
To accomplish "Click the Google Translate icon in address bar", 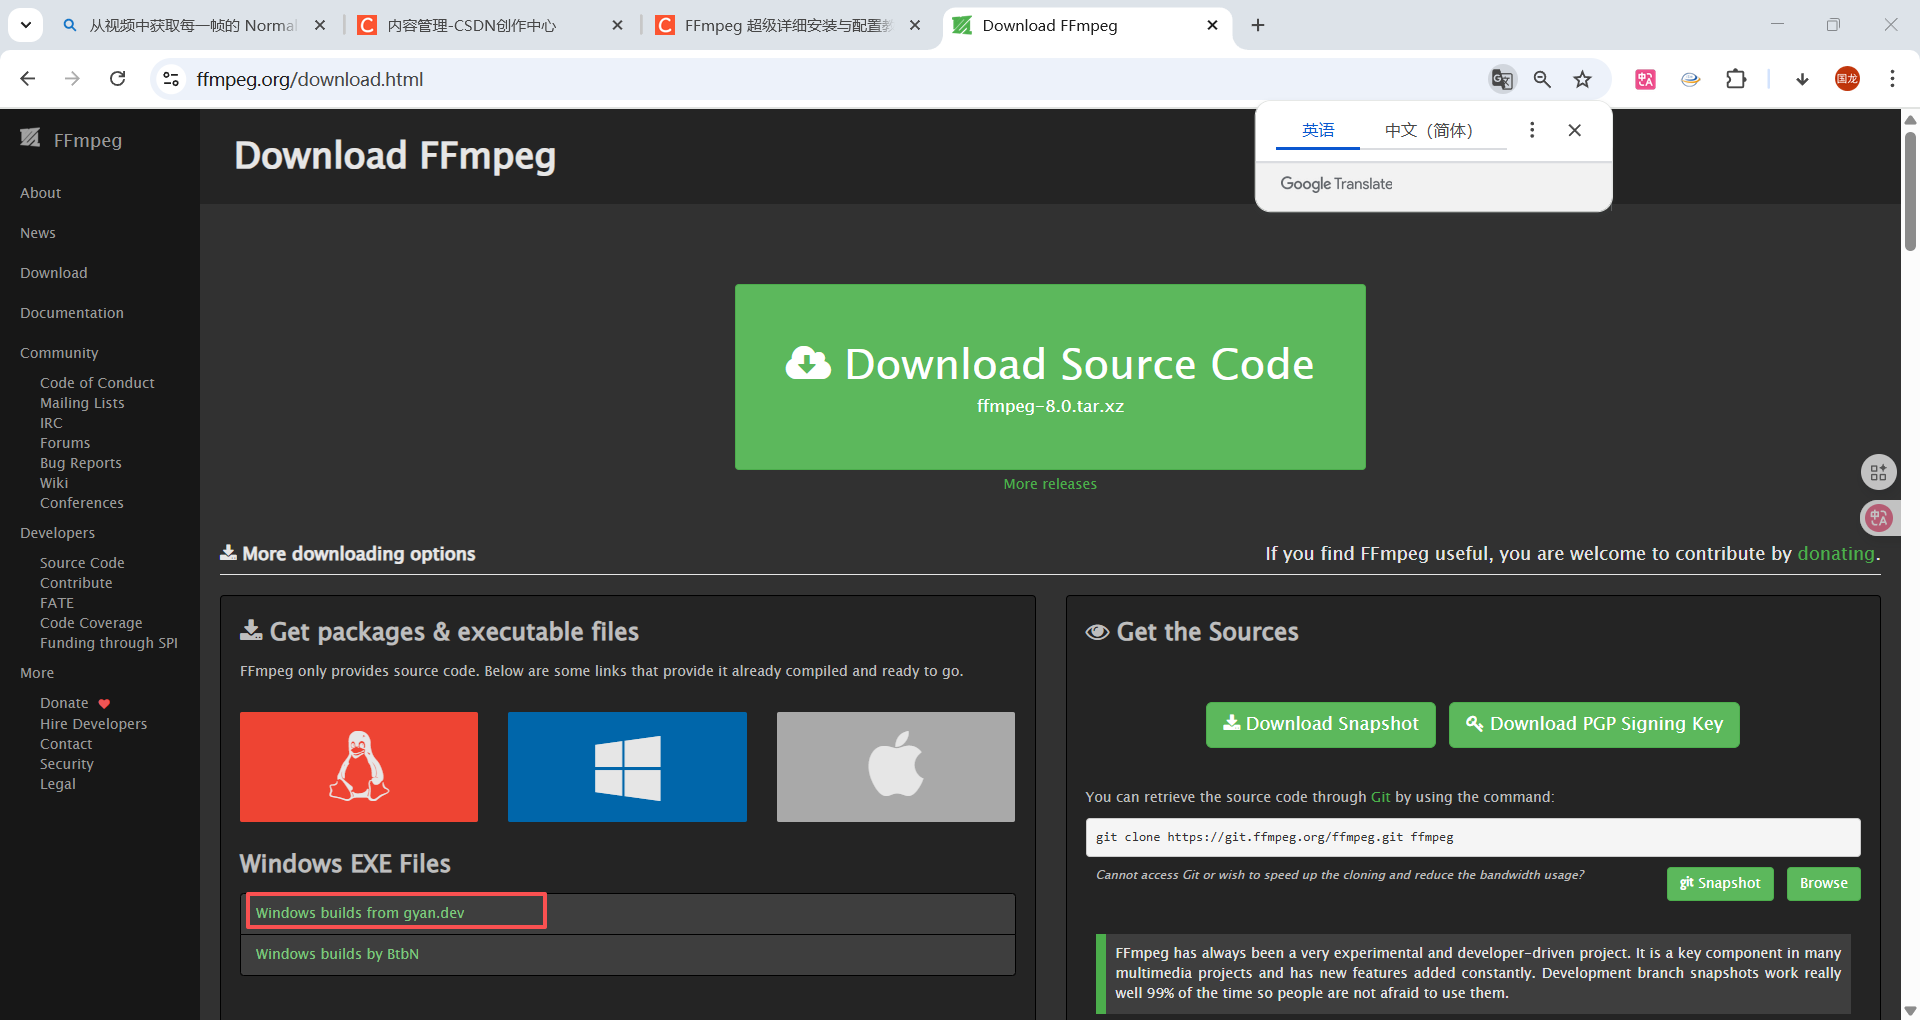I will [1502, 79].
